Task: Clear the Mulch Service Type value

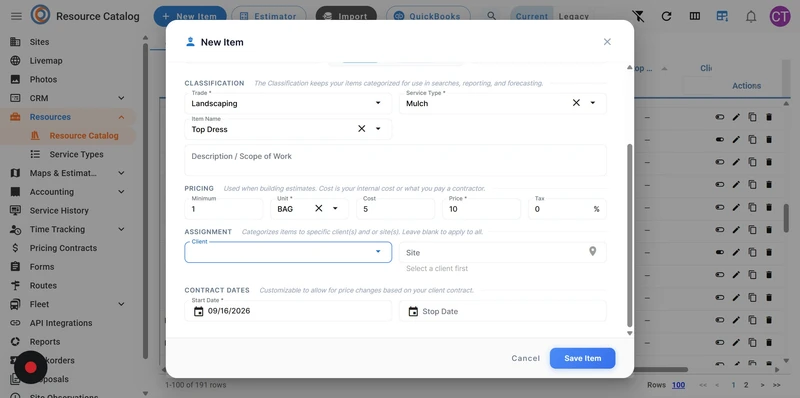Action: pyautogui.click(x=576, y=103)
